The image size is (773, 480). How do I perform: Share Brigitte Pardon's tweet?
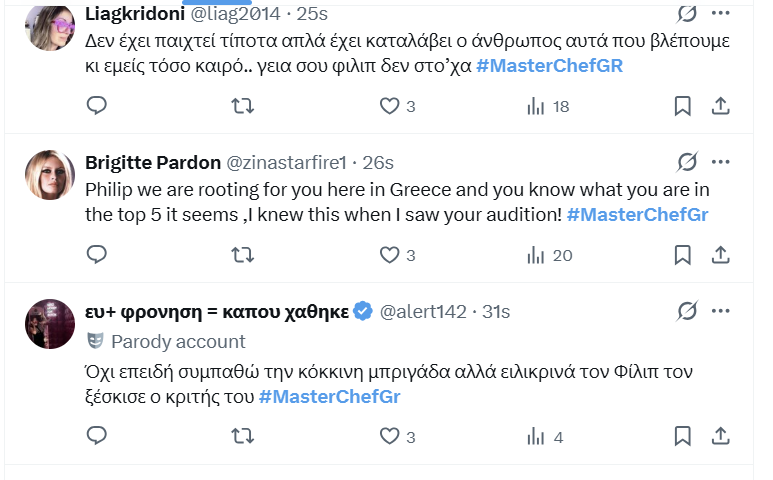click(720, 255)
